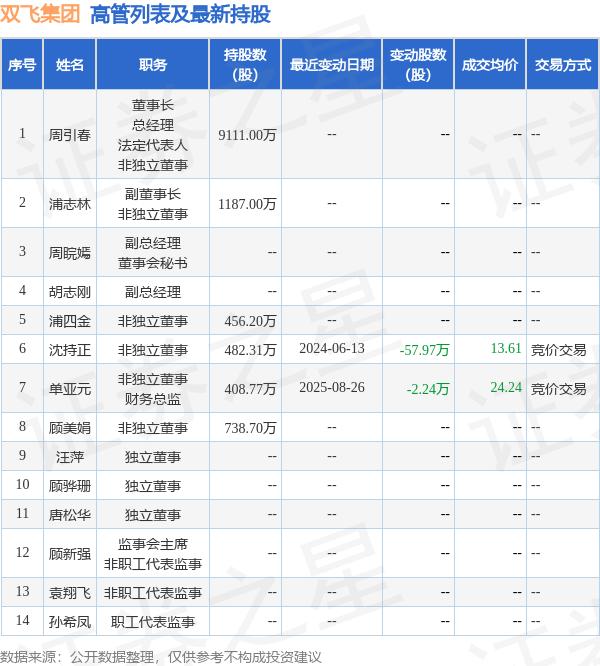Click the name 周脘嫣
The height and width of the screenshot is (666, 600).
[x=70, y=253]
